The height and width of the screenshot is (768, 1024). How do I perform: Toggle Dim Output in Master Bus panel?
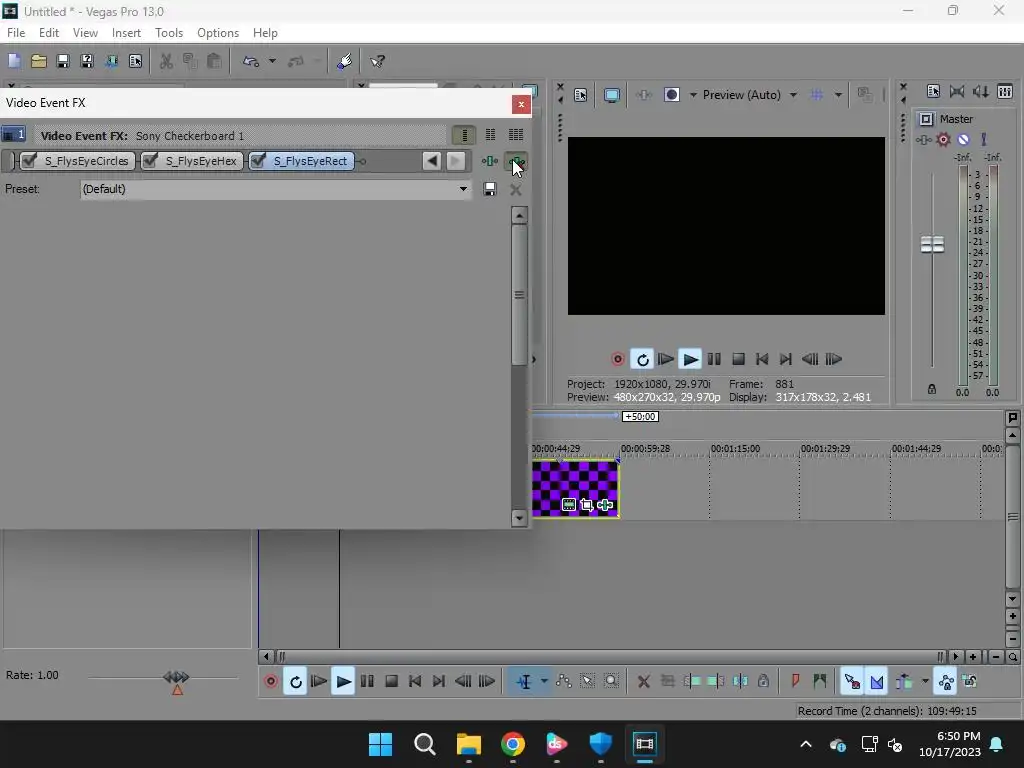pos(981,91)
